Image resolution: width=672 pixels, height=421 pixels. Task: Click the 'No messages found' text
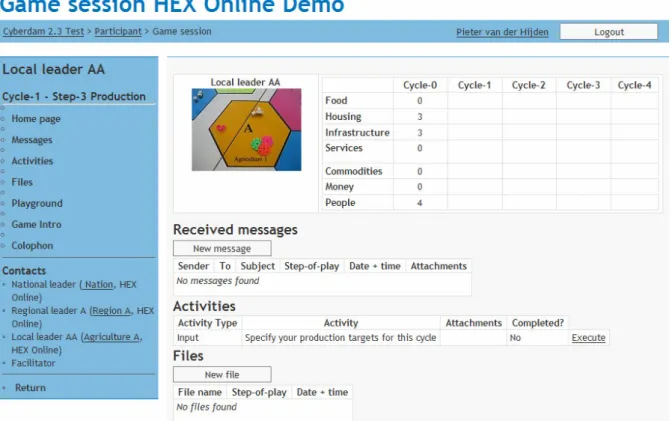[x=218, y=281]
